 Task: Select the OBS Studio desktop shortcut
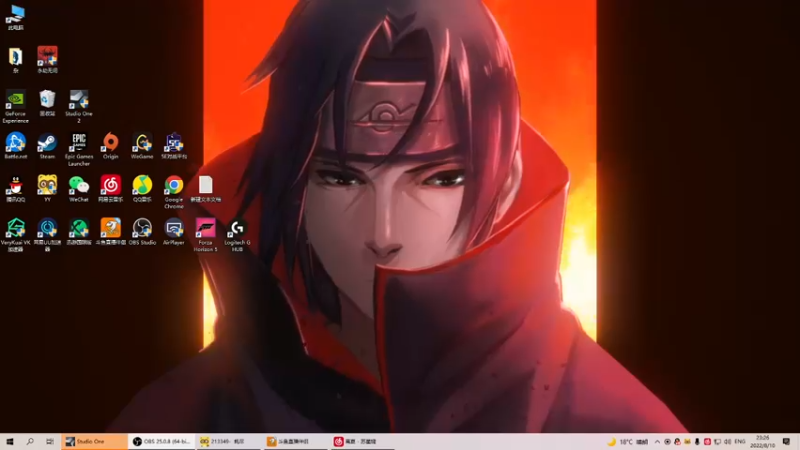(142, 232)
